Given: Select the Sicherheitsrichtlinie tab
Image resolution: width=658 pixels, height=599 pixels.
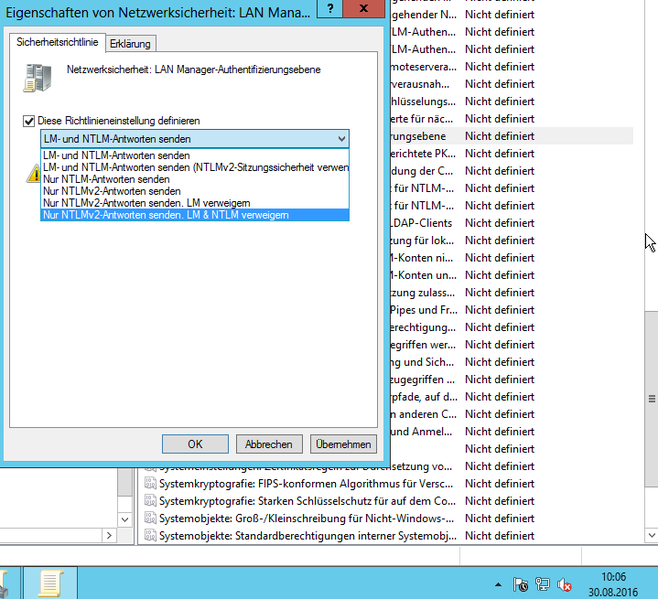Looking at the screenshot, I should 57,44.
